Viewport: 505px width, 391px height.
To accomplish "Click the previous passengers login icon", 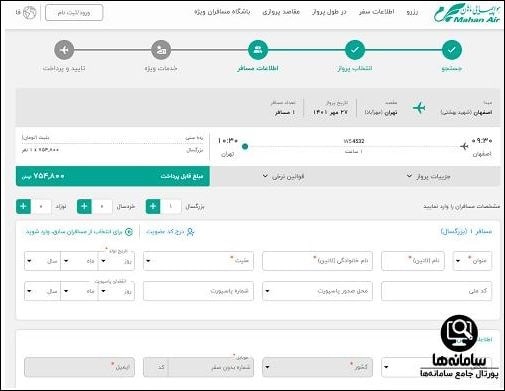I will (x=129, y=232).
